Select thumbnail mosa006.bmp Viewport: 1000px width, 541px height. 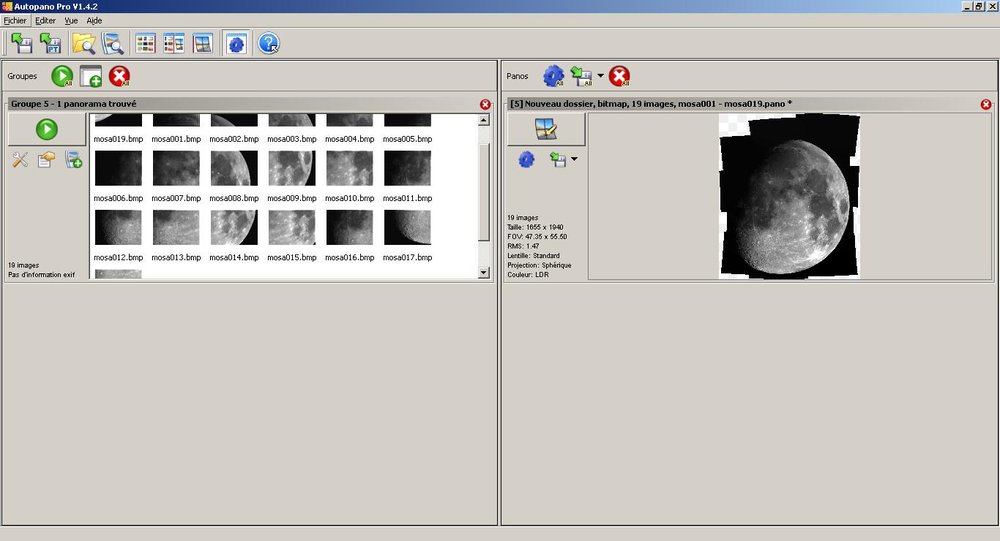[x=118, y=168]
